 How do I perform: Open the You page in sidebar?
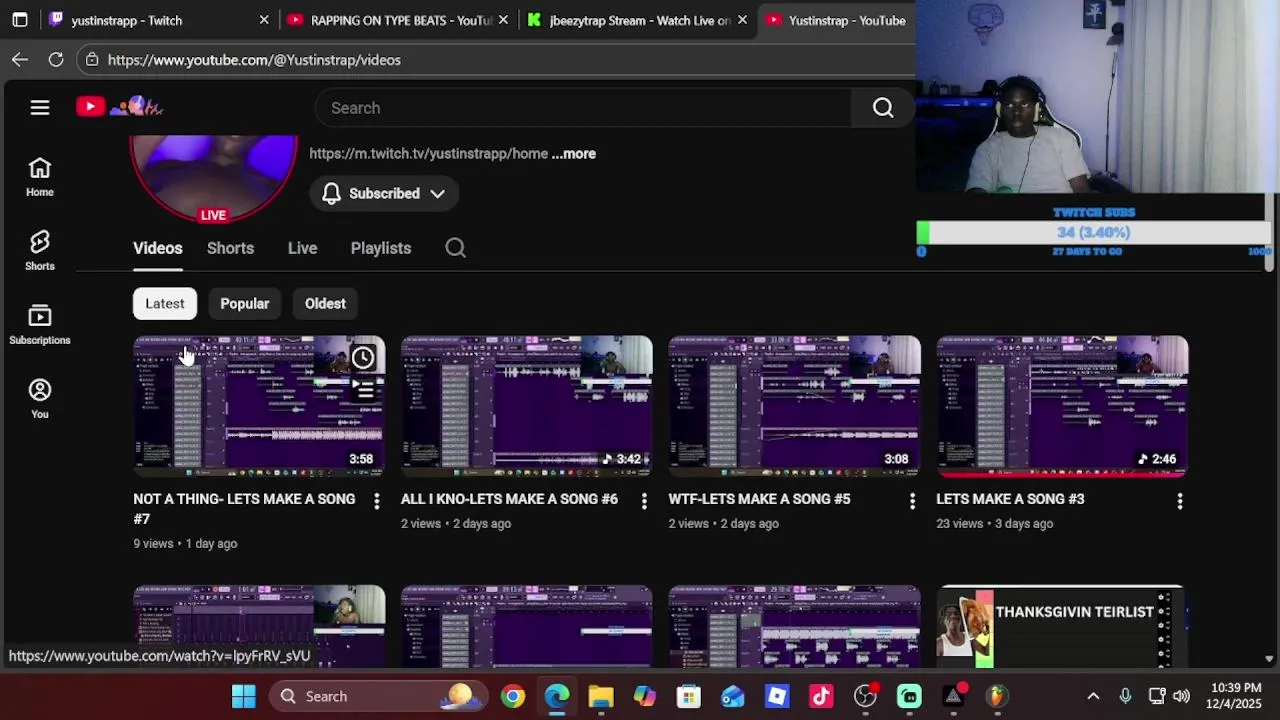pos(40,399)
